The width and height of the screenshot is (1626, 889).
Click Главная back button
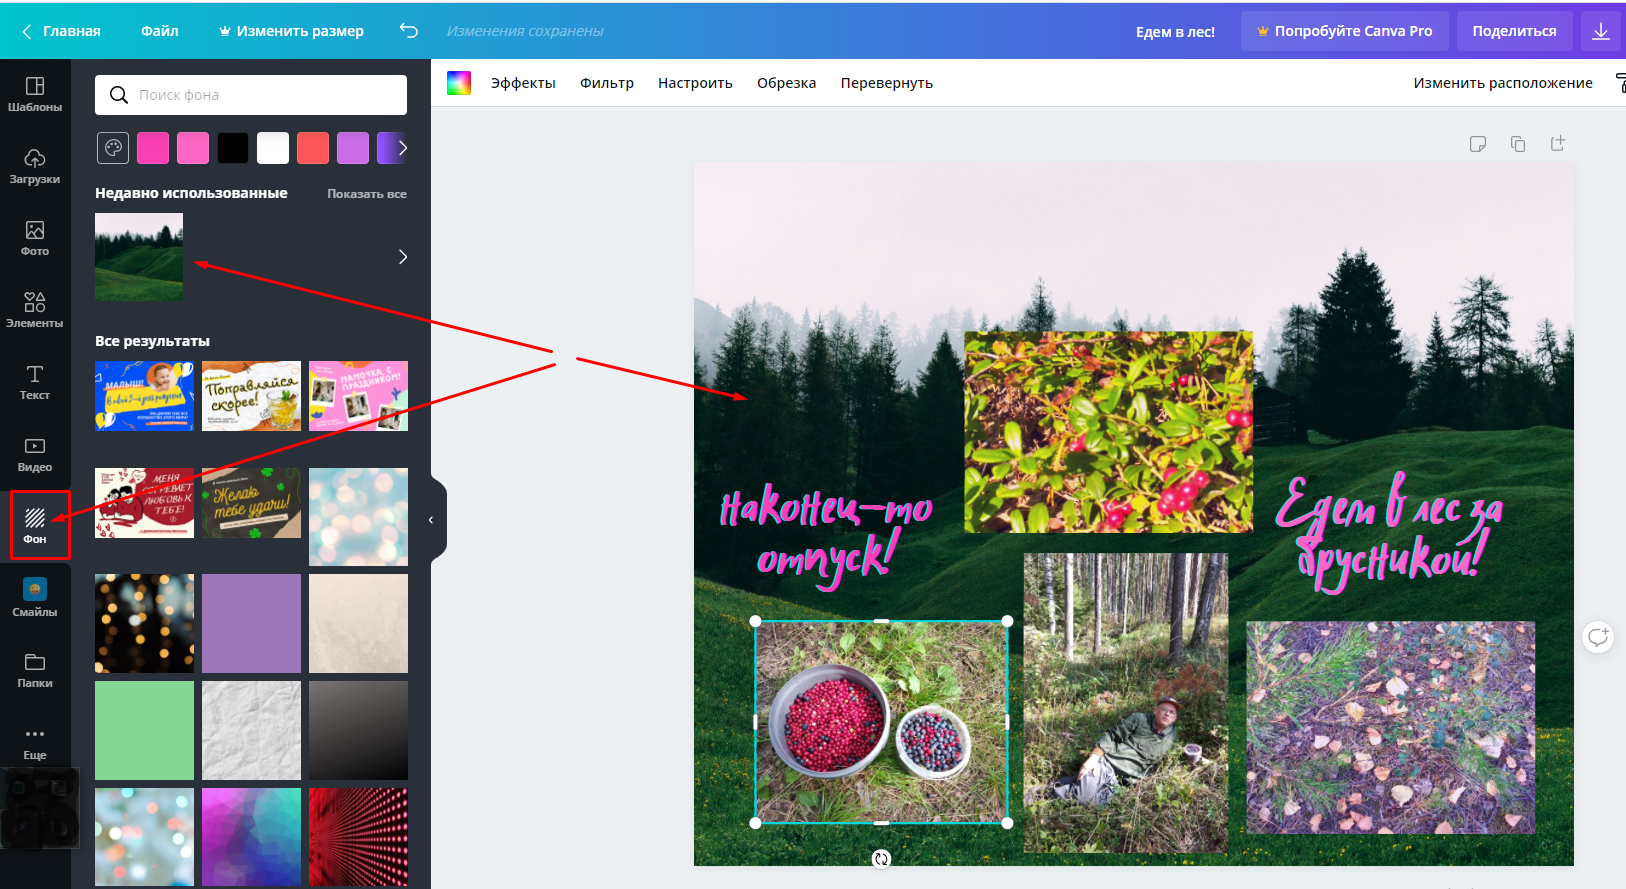61,31
